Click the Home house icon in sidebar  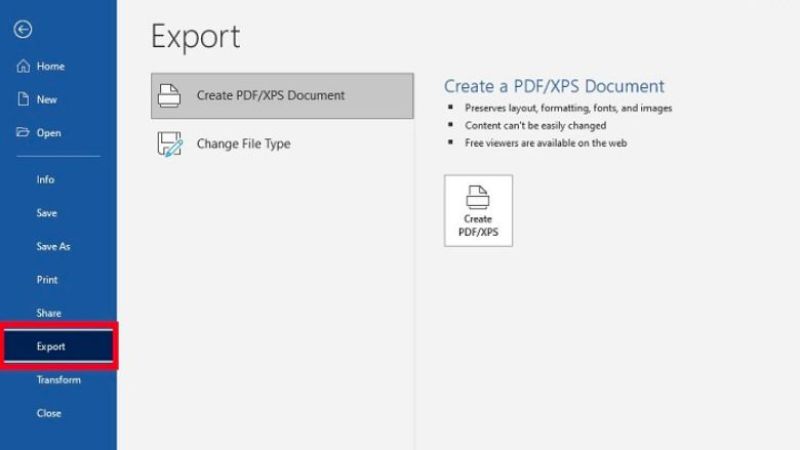tap(22, 66)
